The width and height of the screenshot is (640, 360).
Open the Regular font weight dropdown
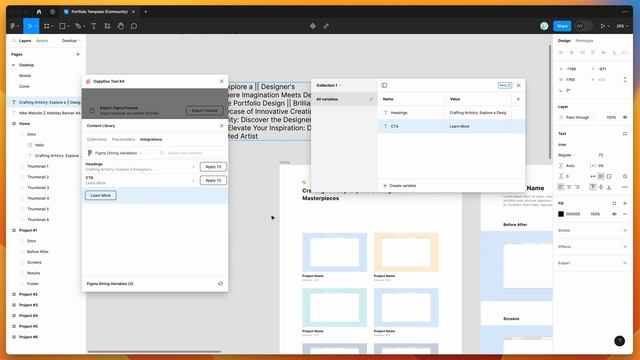567,155
